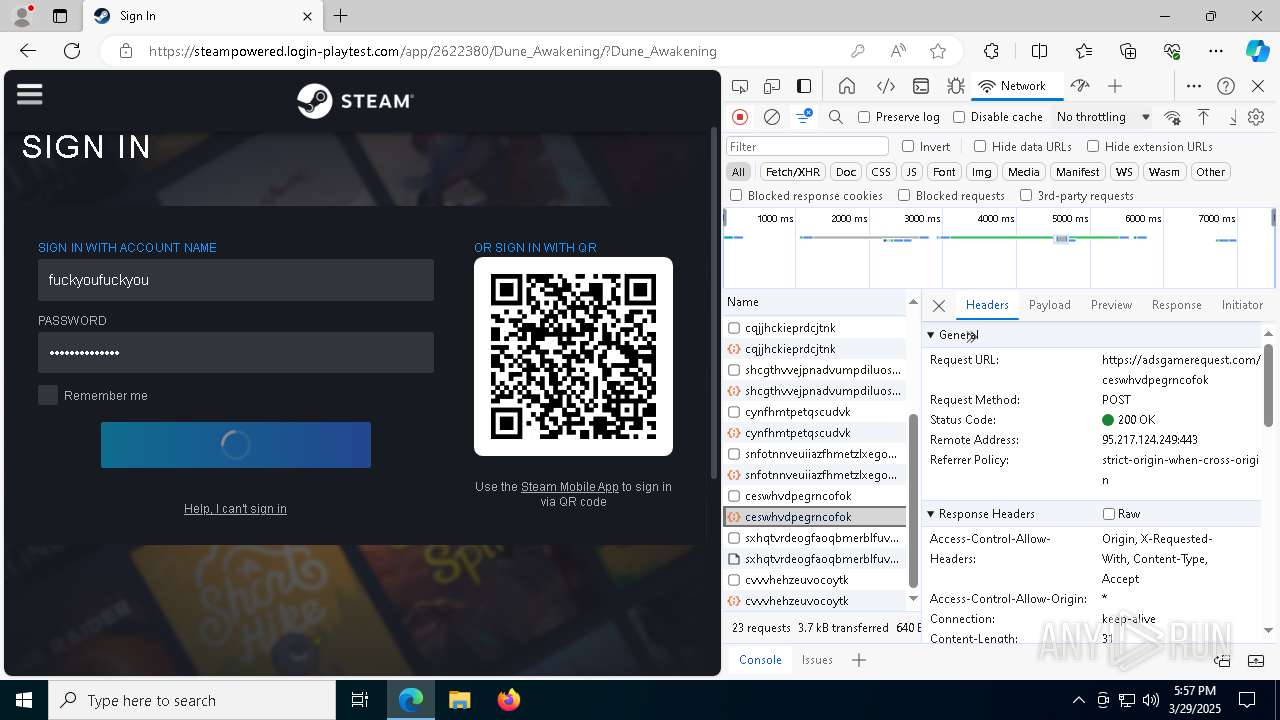
Task: Open DevTools Welcome home icon
Action: (x=847, y=86)
